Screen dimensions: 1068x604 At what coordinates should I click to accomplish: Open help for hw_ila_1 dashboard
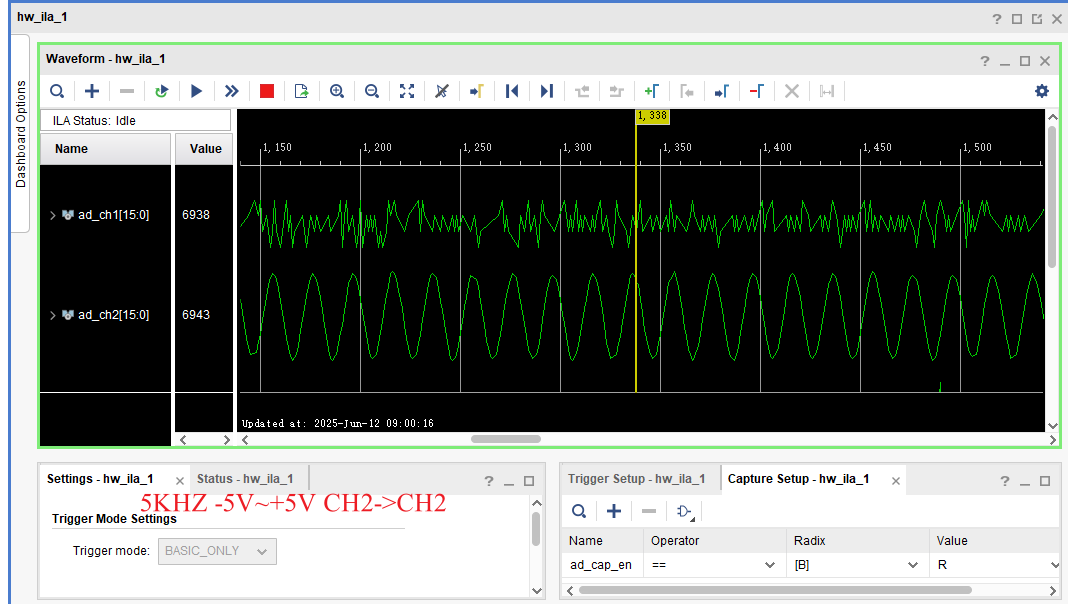pyautogui.click(x=996, y=19)
